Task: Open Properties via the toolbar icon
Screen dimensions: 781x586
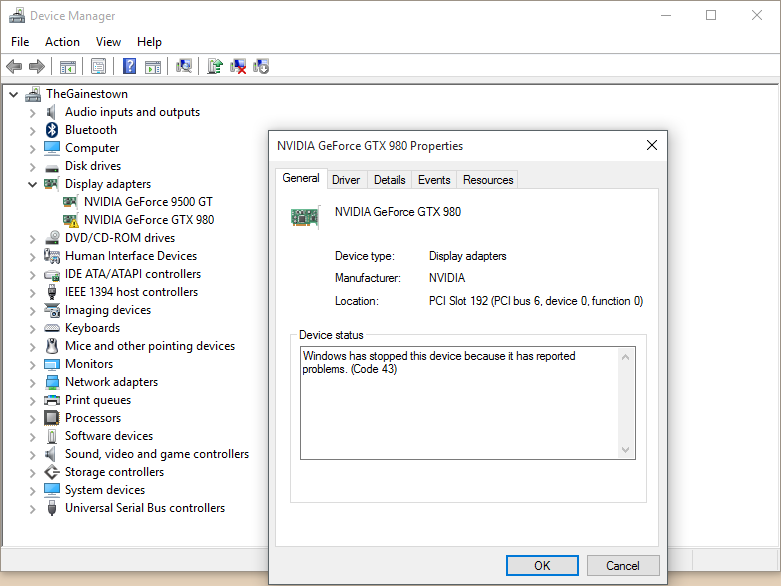Action: point(98,67)
